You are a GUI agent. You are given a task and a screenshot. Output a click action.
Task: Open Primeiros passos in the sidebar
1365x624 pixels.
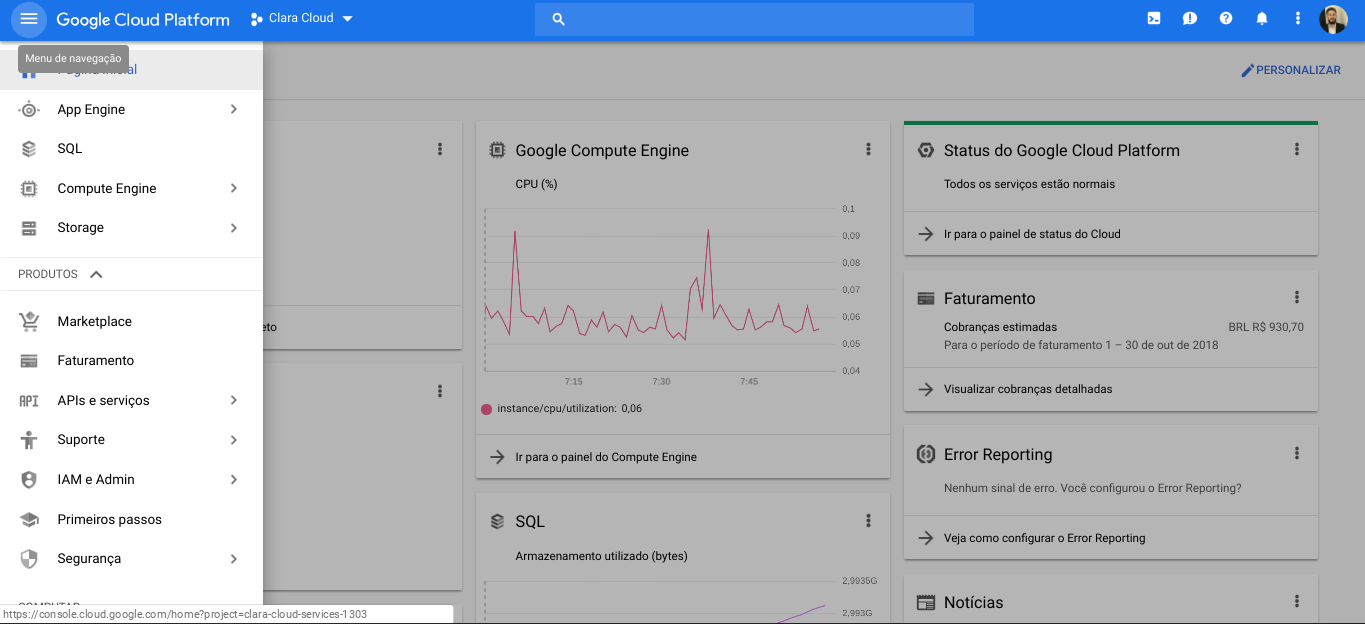click(131, 519)
